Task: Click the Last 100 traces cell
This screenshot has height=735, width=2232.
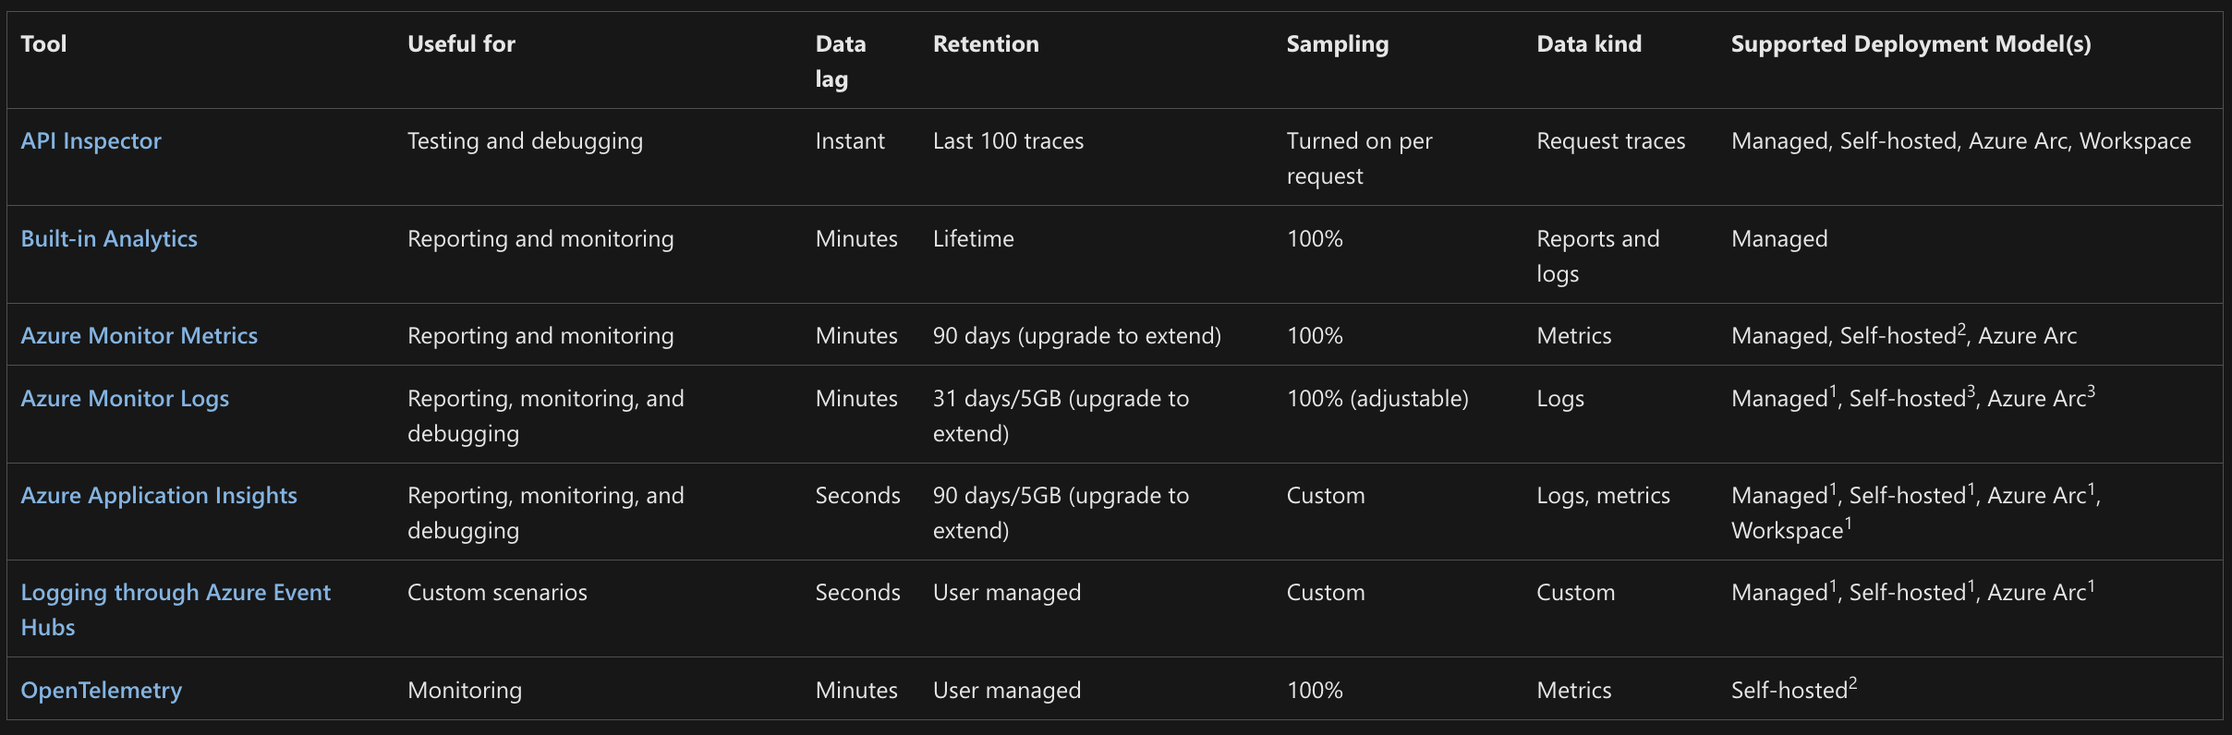Action: (1008, 141)
